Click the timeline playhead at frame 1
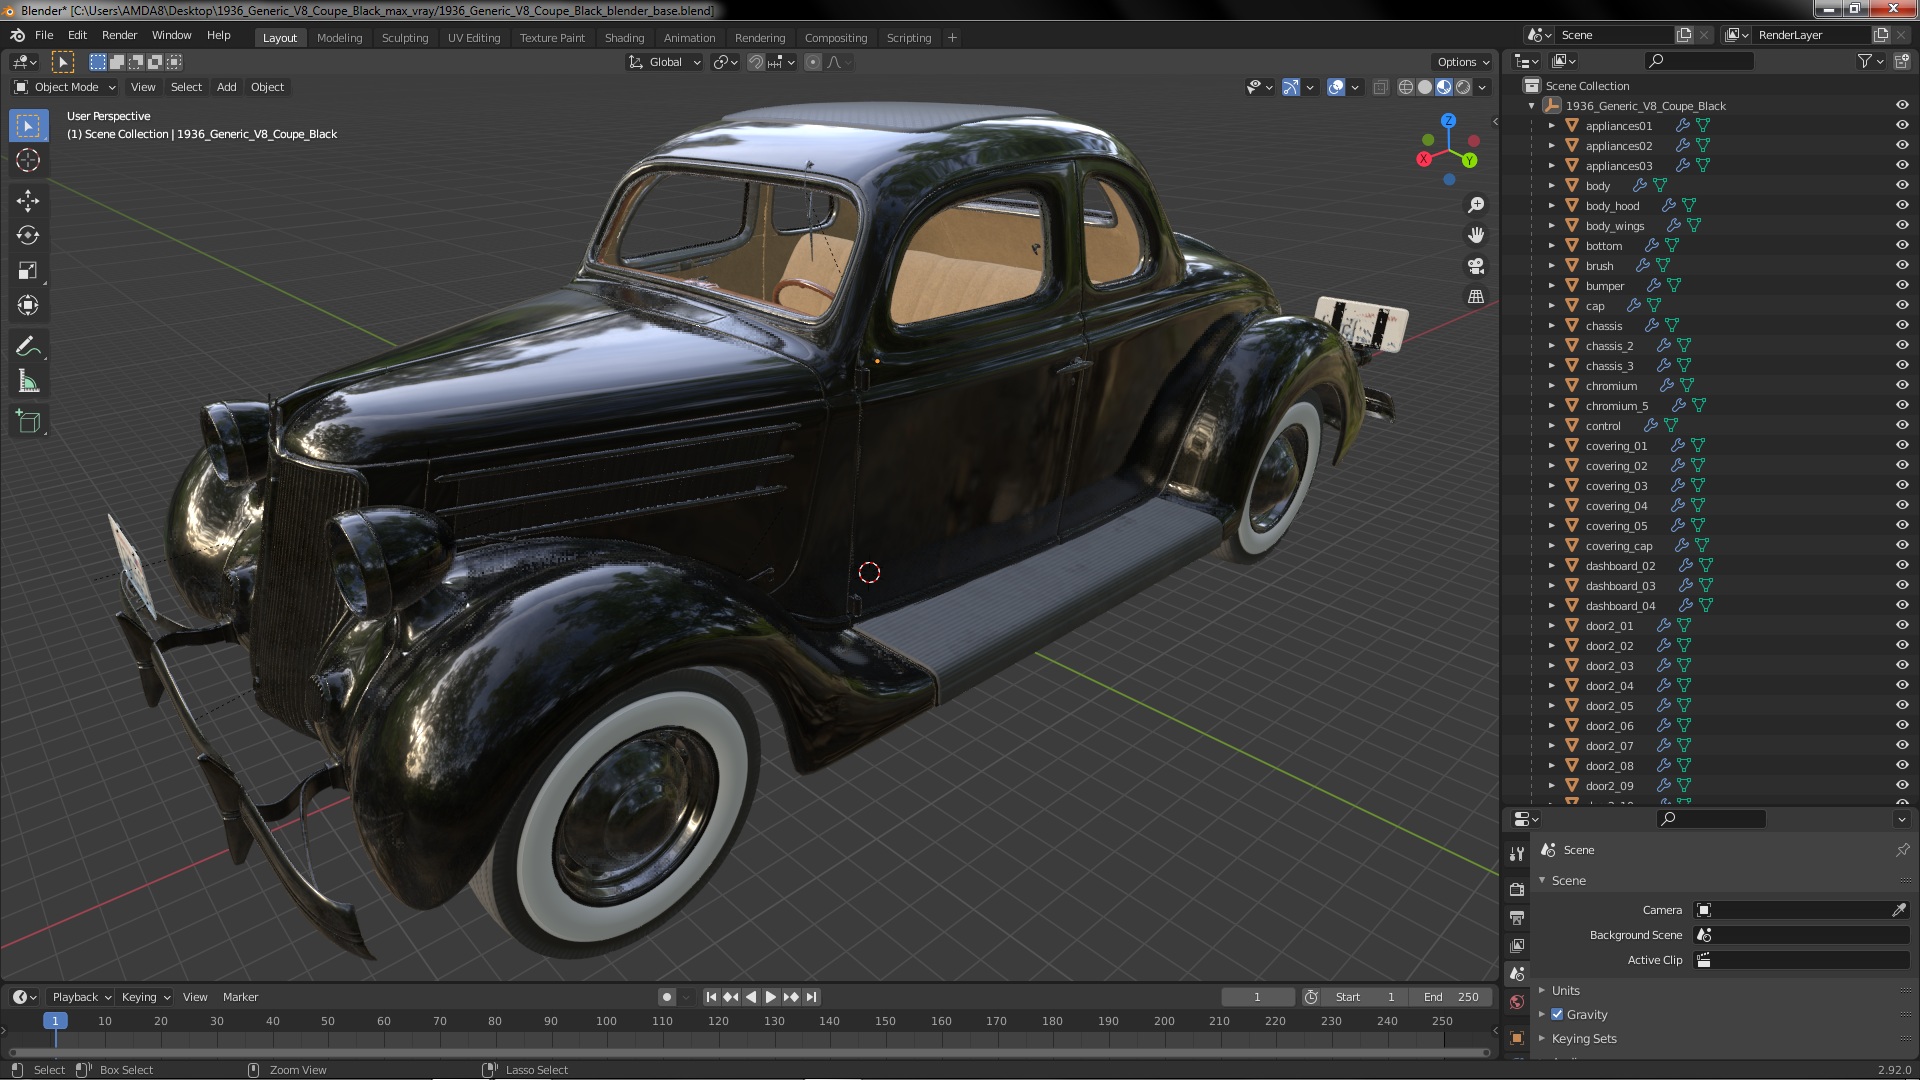 55,1021
